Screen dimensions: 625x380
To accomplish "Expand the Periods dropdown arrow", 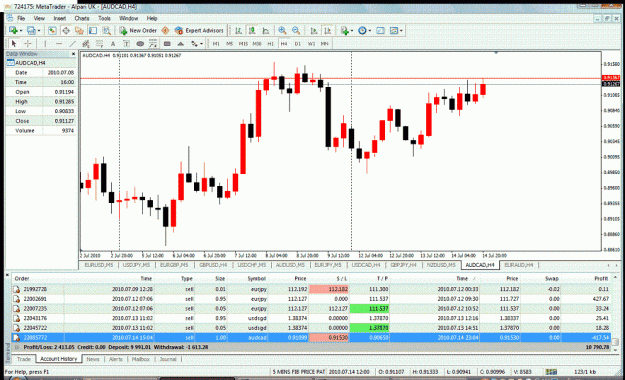I will pyautogui.click(x=369, y=31).
